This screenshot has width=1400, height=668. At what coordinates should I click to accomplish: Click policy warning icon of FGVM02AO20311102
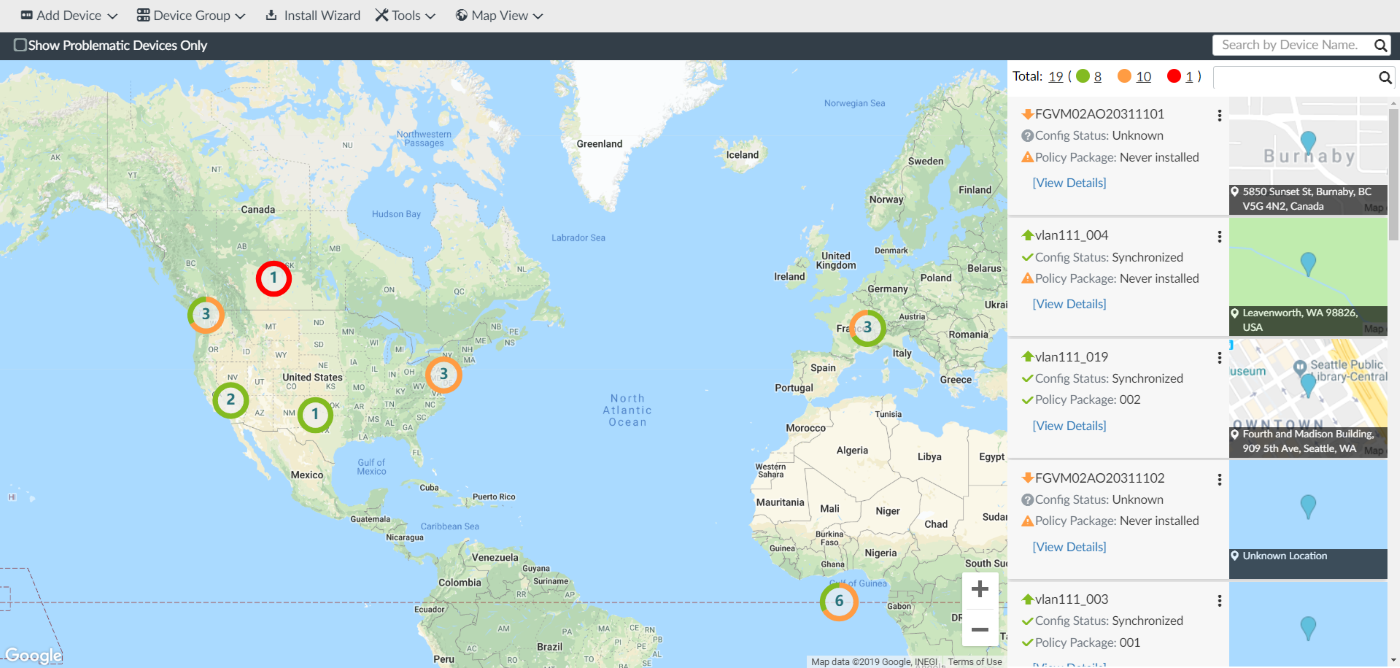tap(1027, 521)
